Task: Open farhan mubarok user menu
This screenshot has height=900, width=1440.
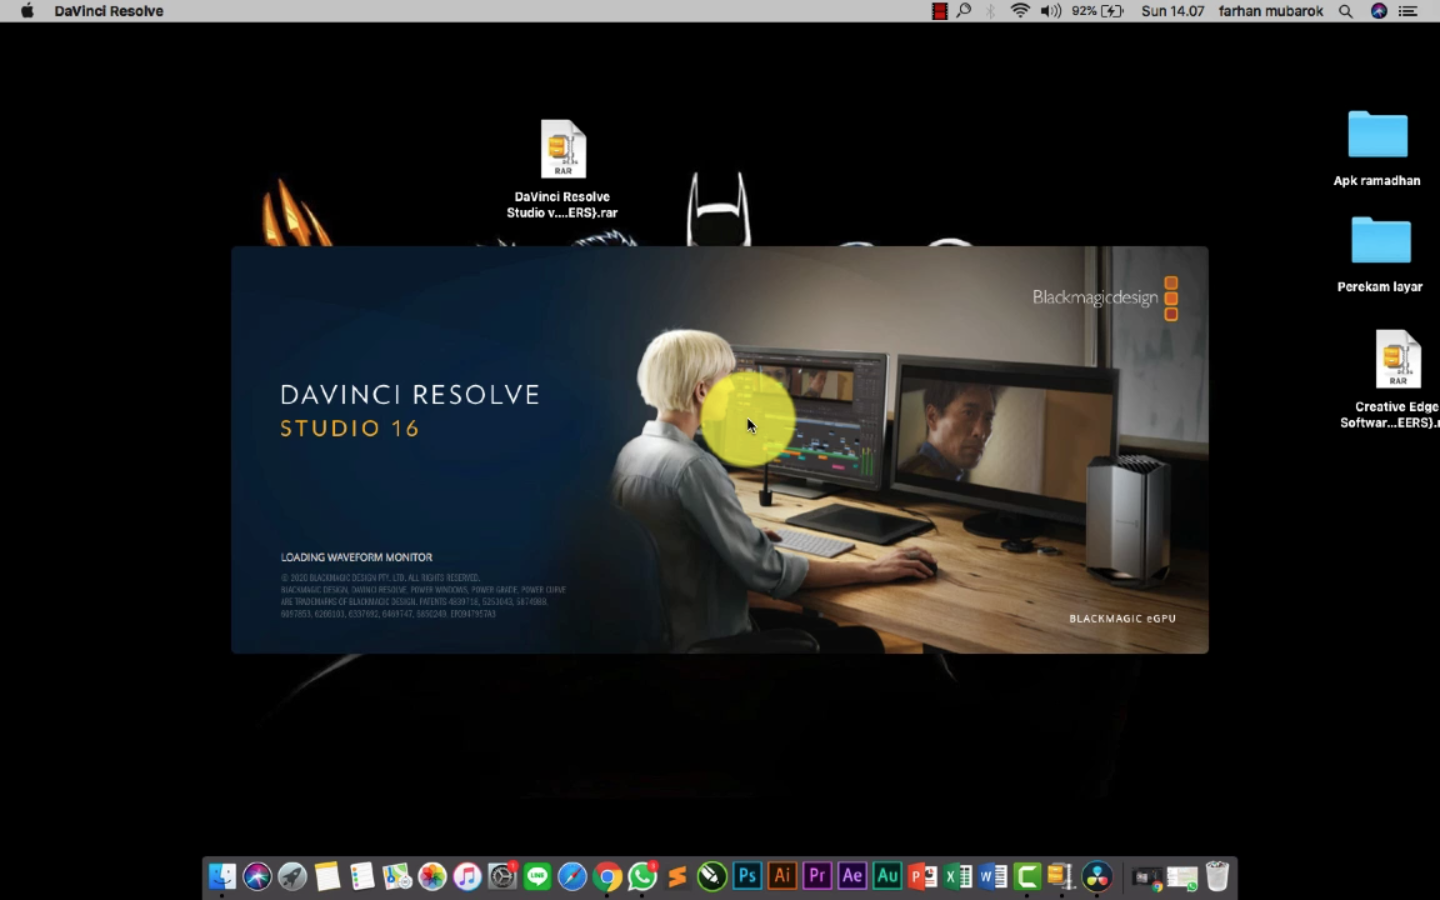Action: (1271, 11)
